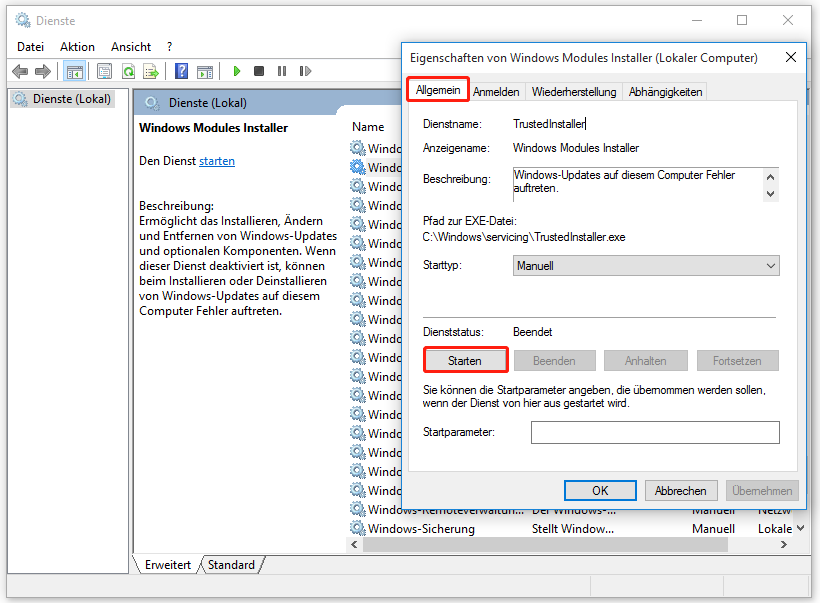
Task: Switch to the Wiederherstellung tab
Action: [x=574, y=92]
